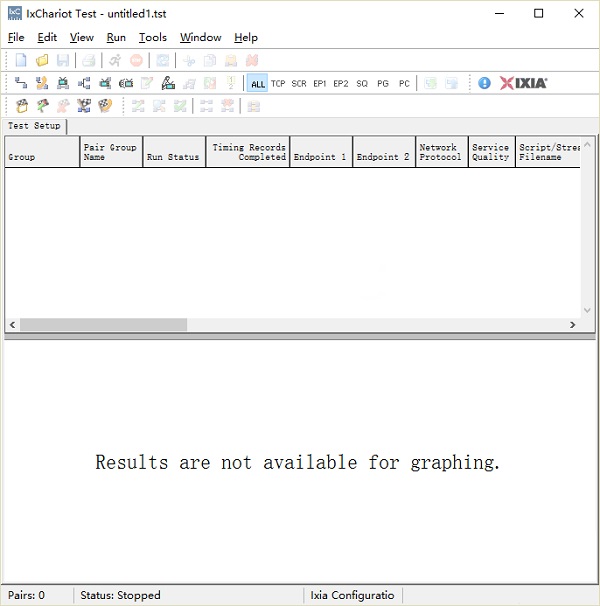Open the Tools menu
600x606 pixels.
[153, 37]
